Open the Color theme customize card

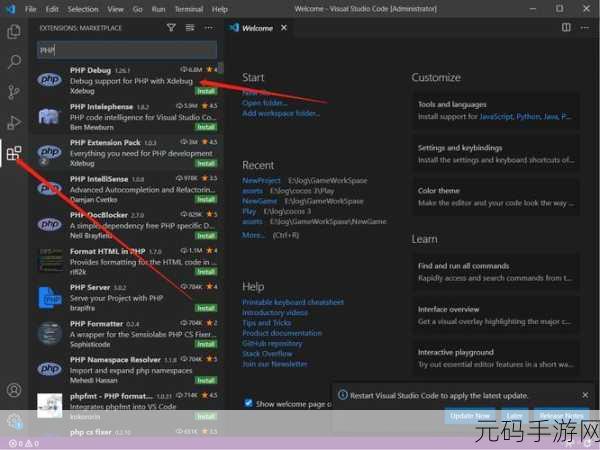pyautogui.click(x=496, y=197)
